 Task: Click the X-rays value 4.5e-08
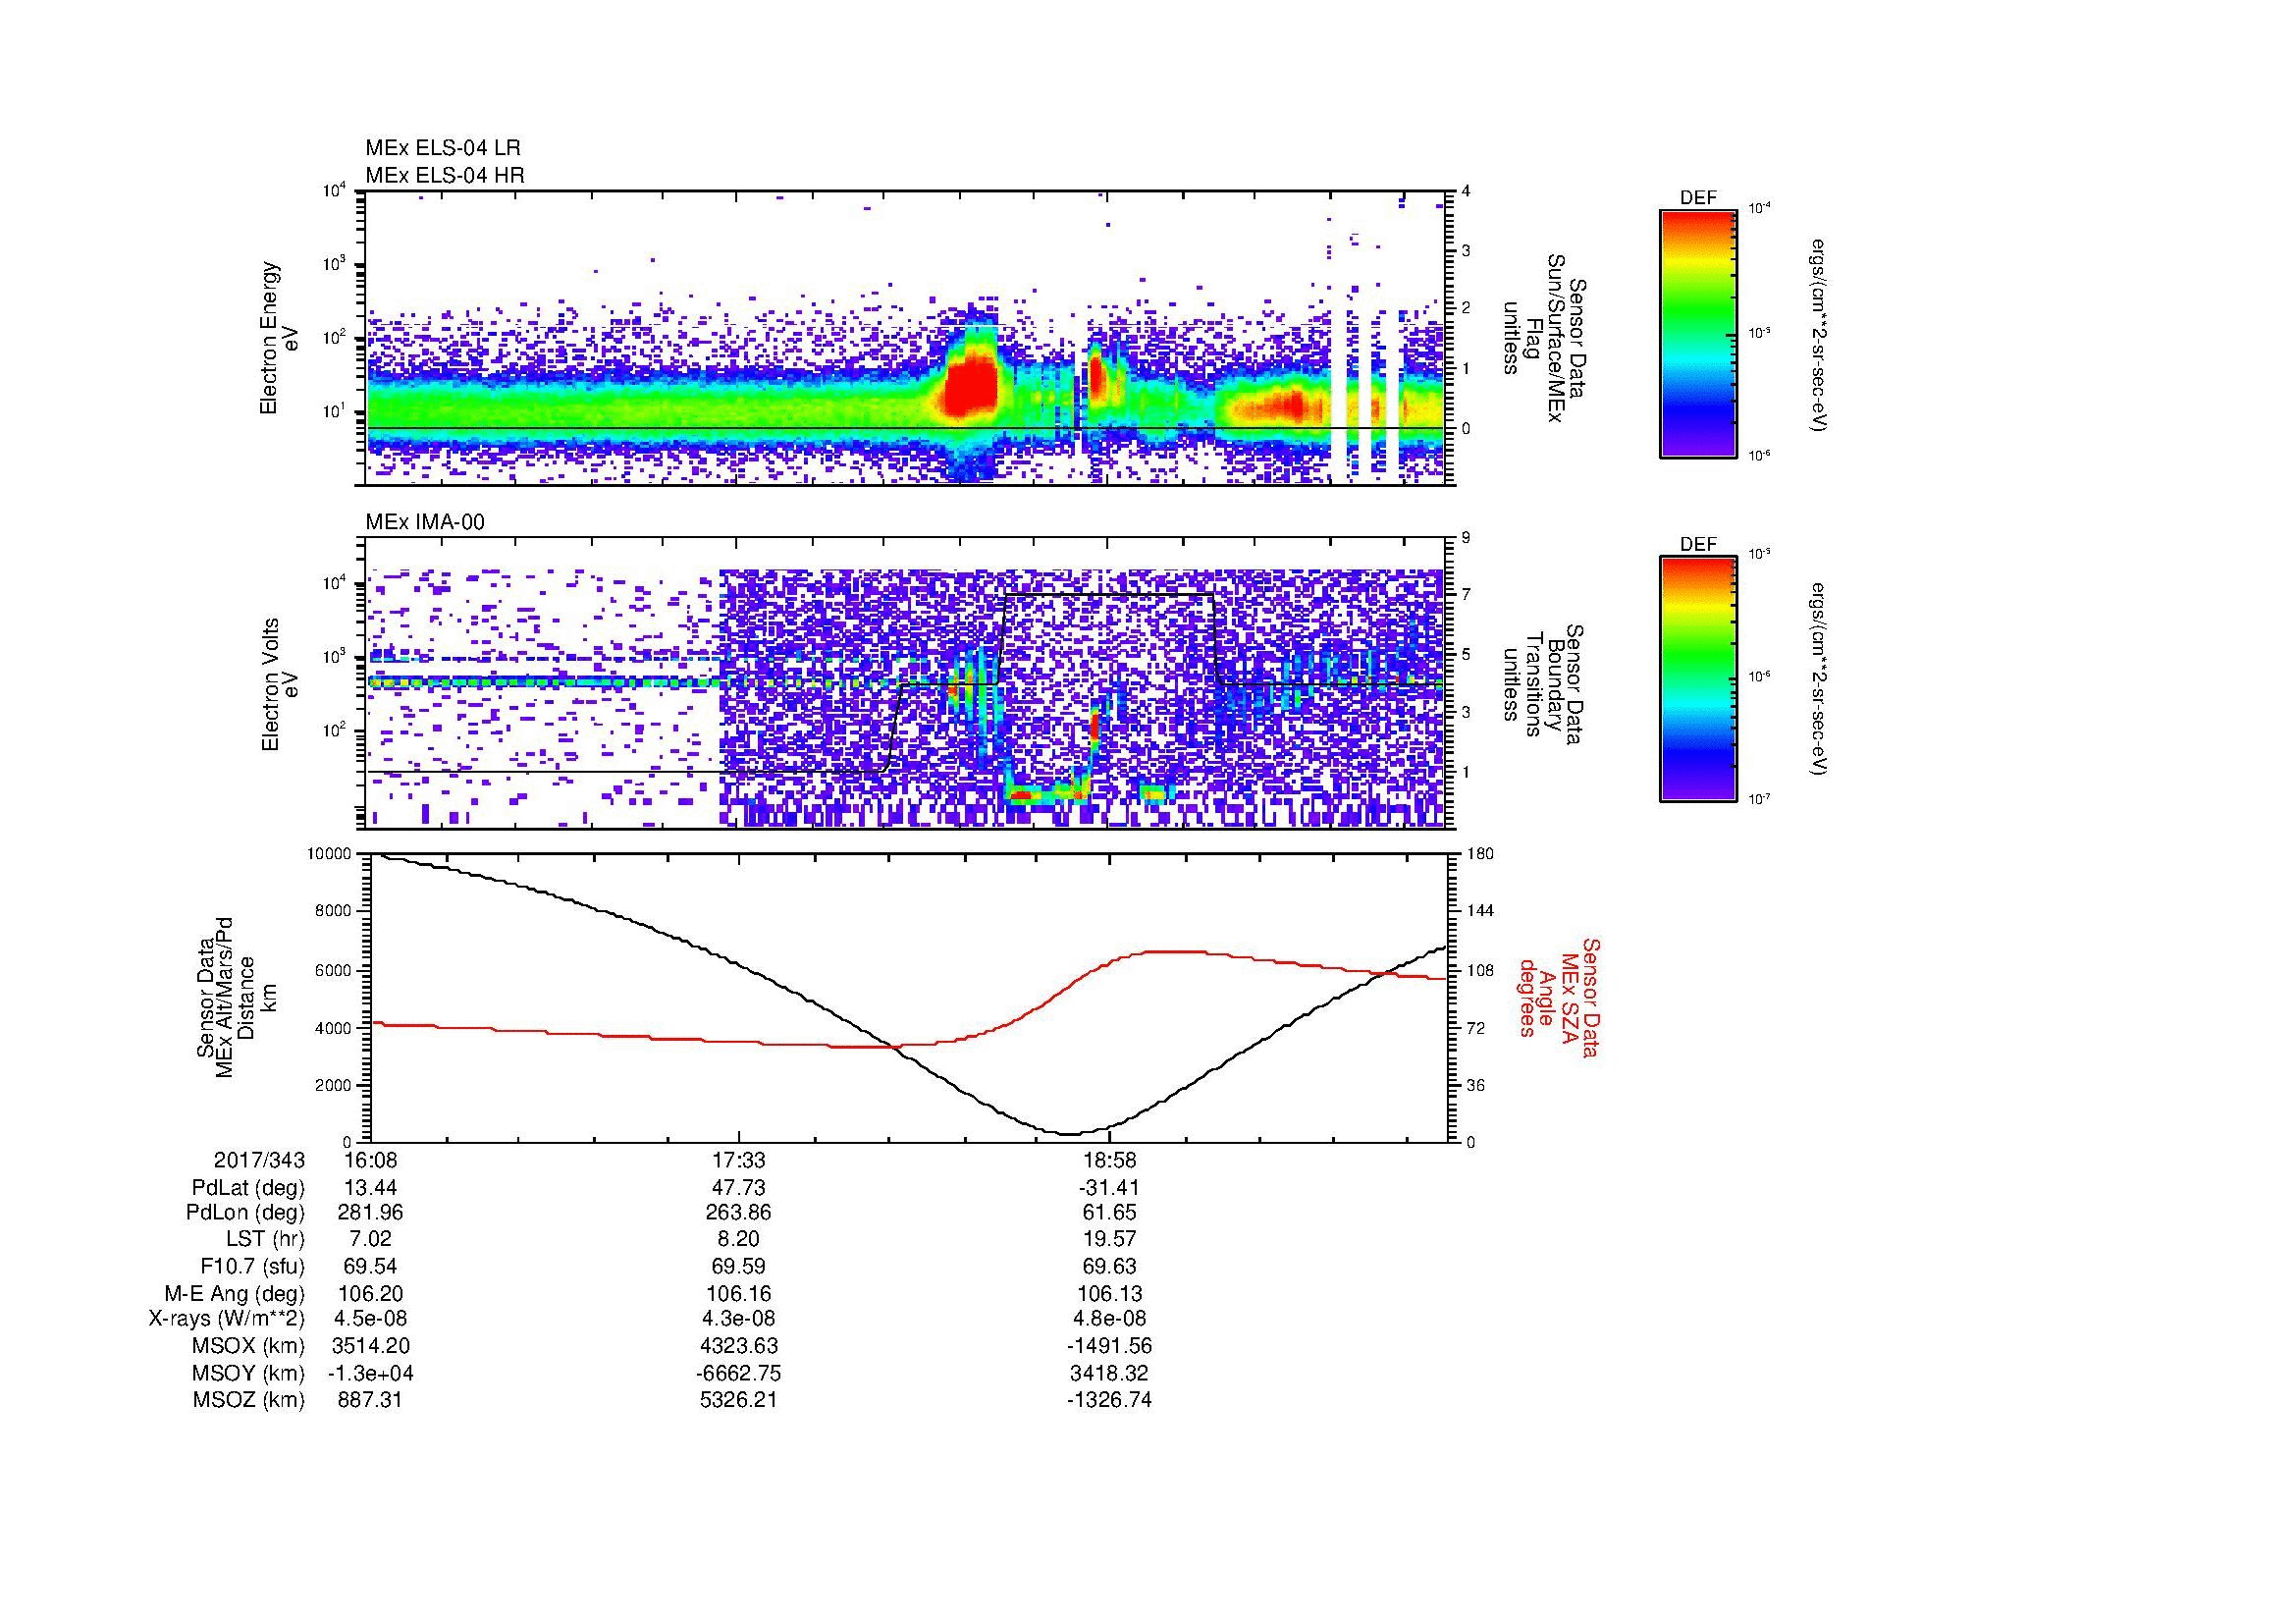371,1319
